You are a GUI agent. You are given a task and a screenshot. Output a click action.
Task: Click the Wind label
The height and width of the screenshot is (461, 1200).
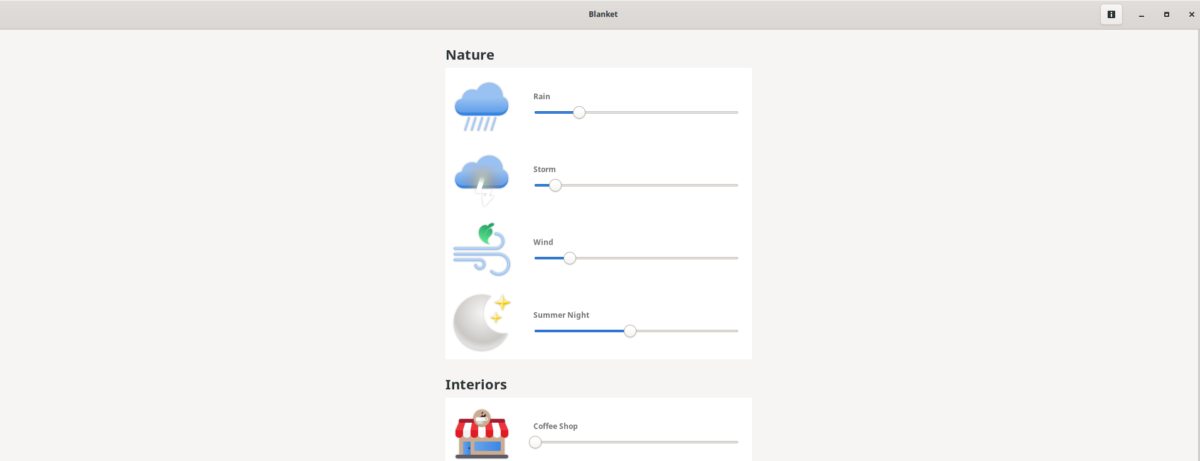point(543,242)
